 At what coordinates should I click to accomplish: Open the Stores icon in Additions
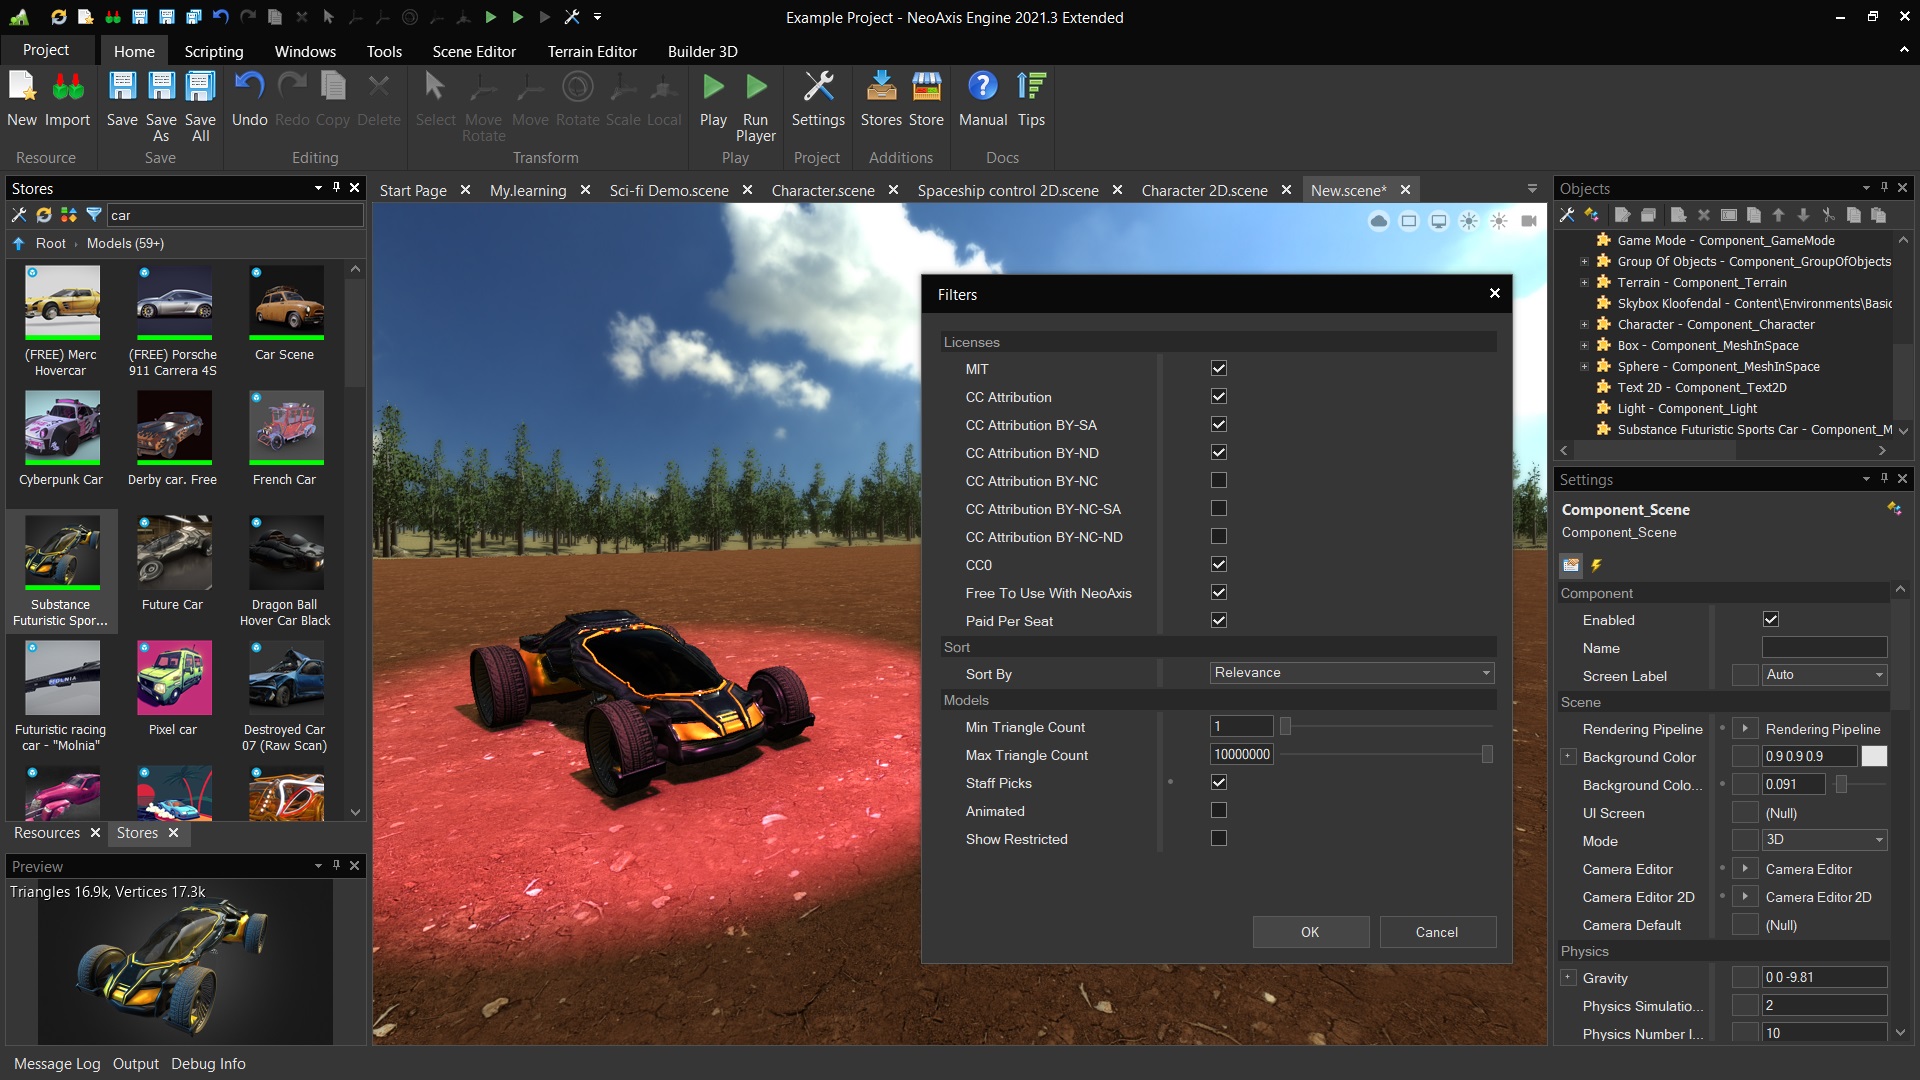[881, 88]
